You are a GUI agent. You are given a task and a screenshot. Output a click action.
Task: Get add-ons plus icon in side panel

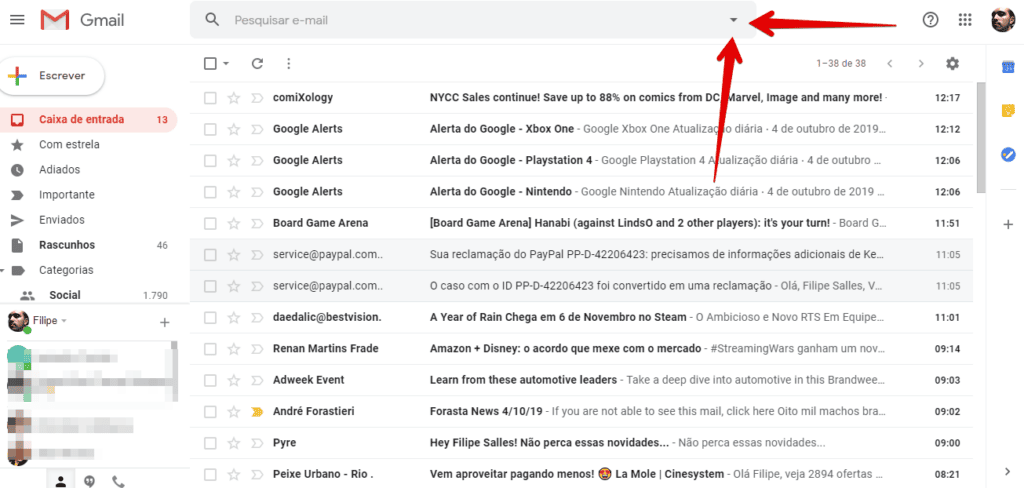point(1008,225)
